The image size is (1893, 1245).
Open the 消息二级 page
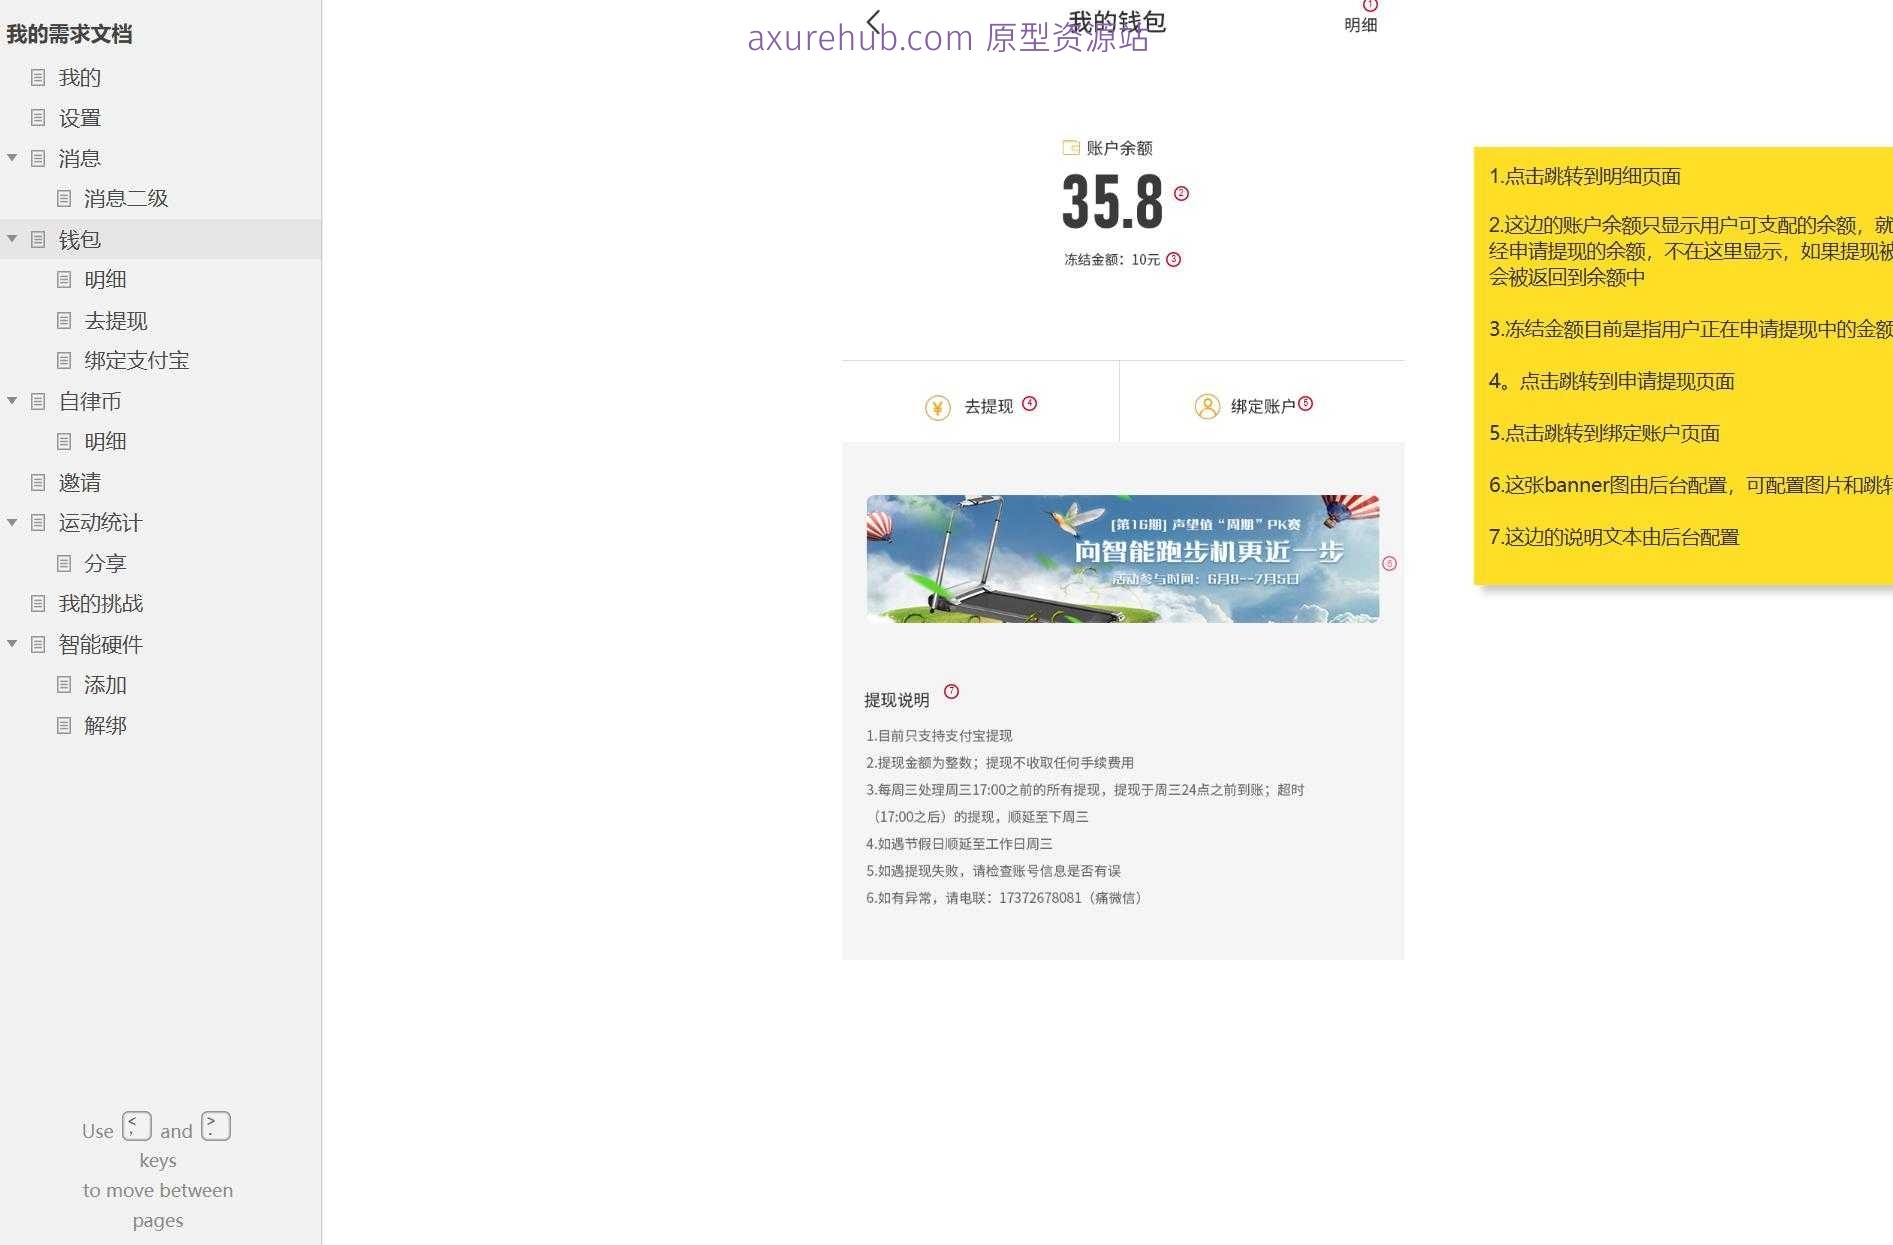(x=126, y=198)
